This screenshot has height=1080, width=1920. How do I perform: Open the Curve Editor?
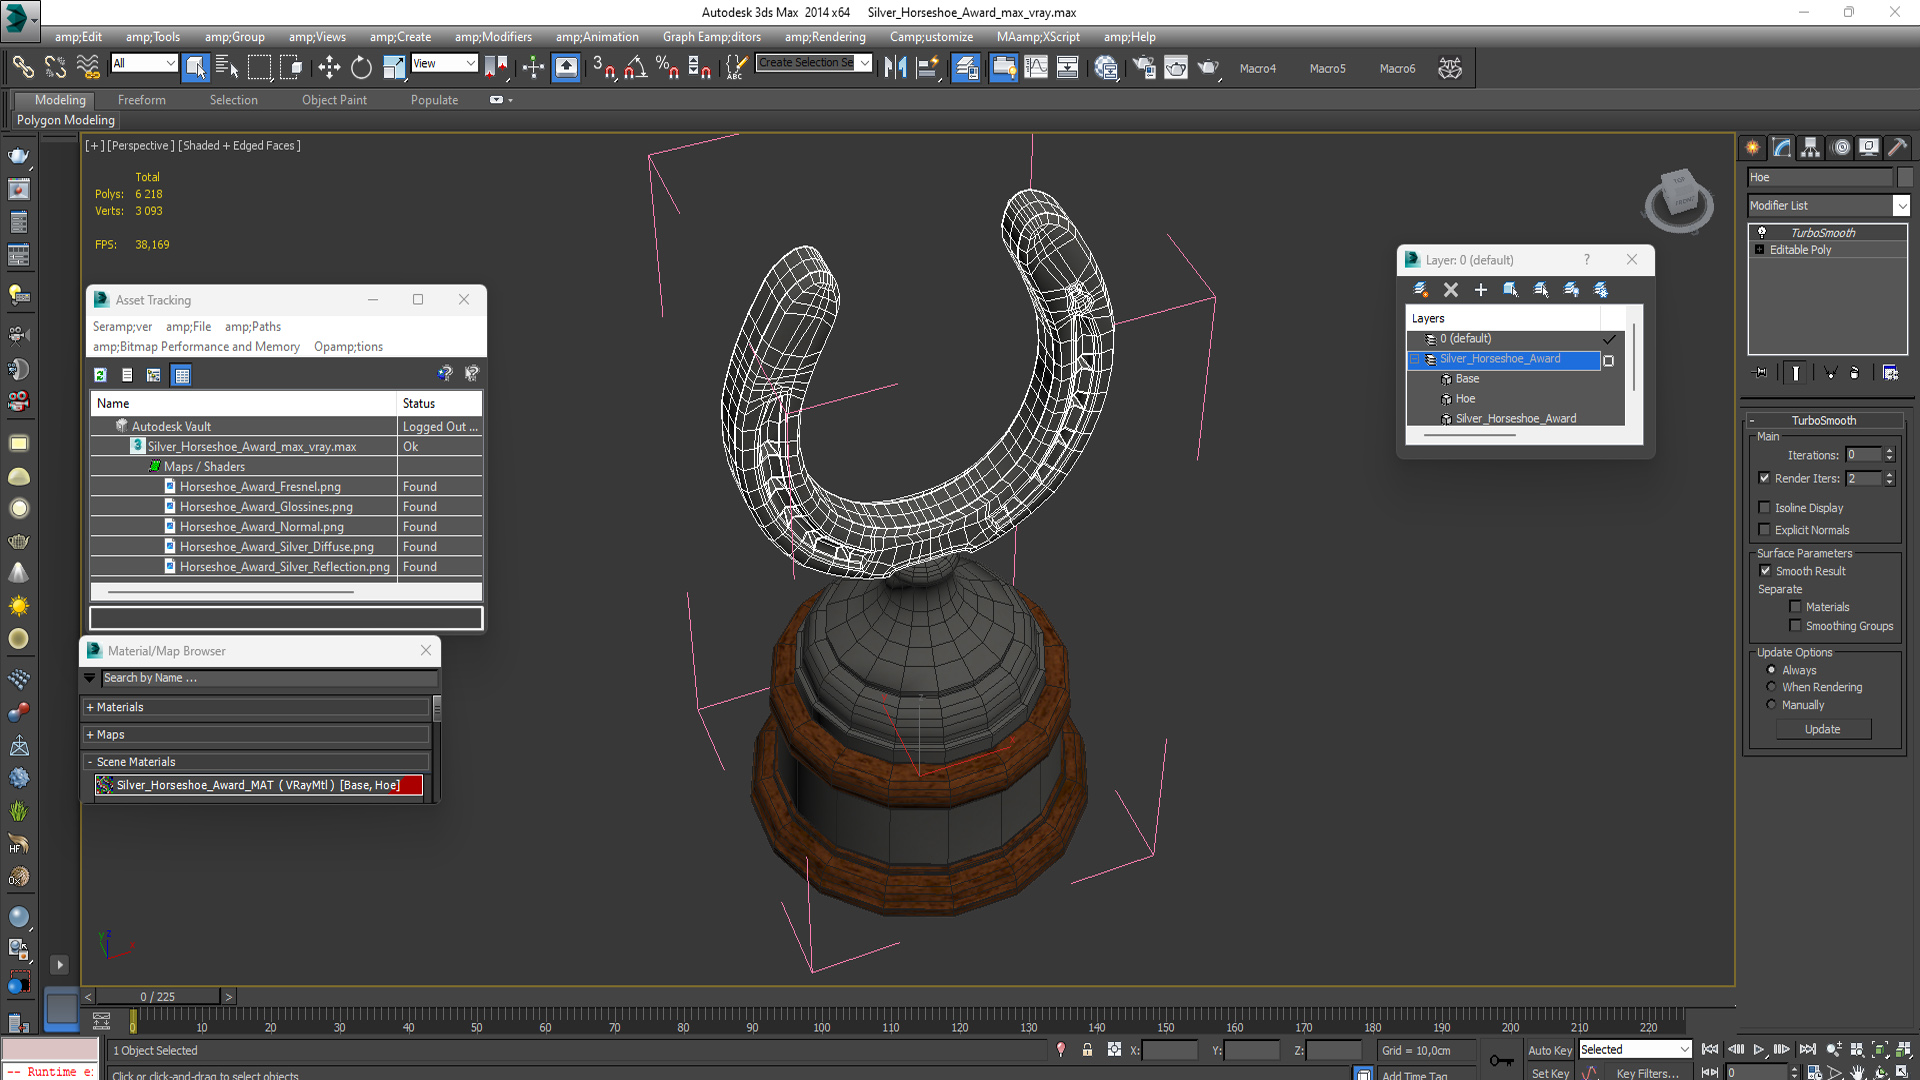pos(1036,67)
